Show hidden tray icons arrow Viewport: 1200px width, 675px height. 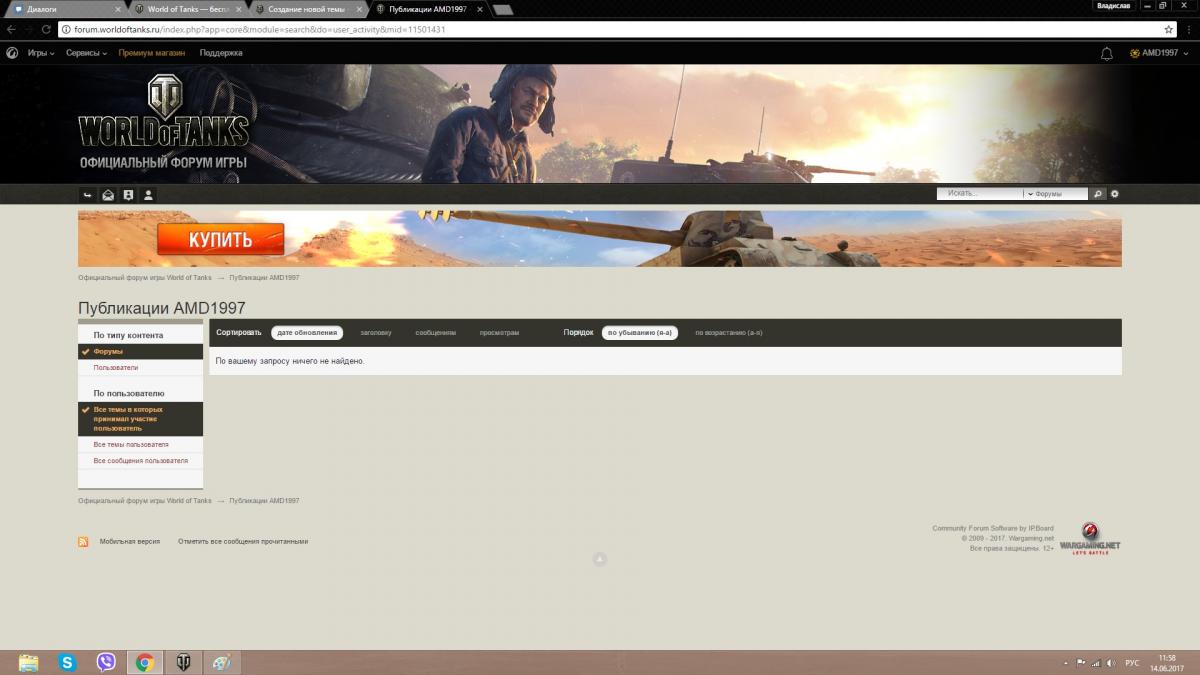click(1066, 663)
